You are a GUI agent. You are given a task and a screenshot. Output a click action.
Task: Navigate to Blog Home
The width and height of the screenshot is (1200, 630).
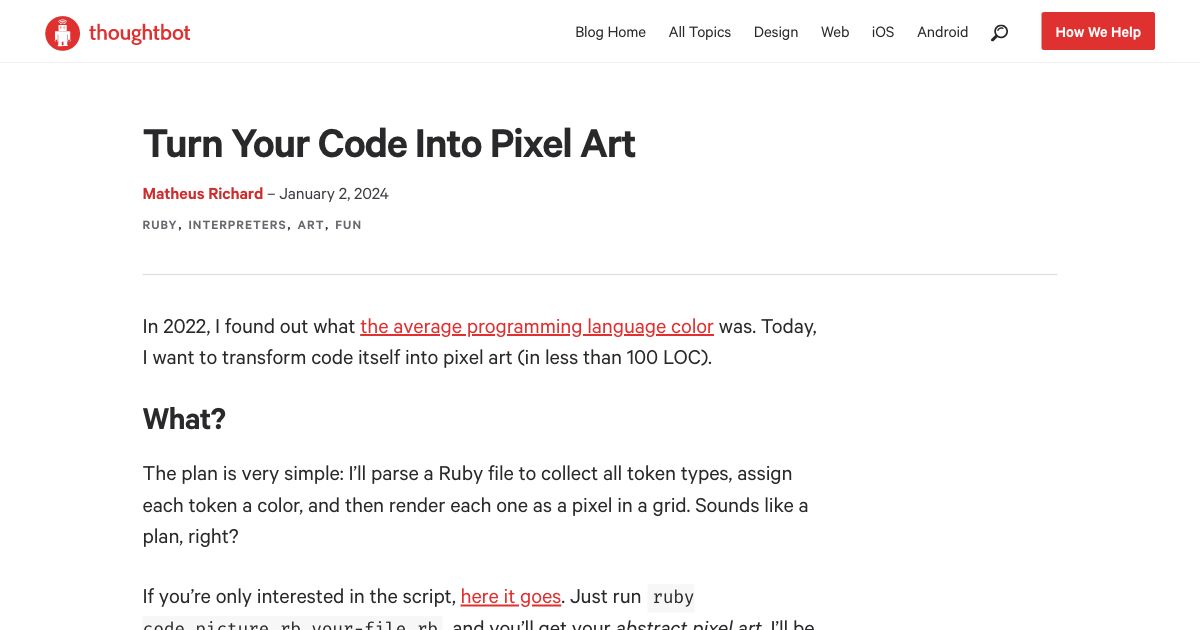(x=610, y=32)
